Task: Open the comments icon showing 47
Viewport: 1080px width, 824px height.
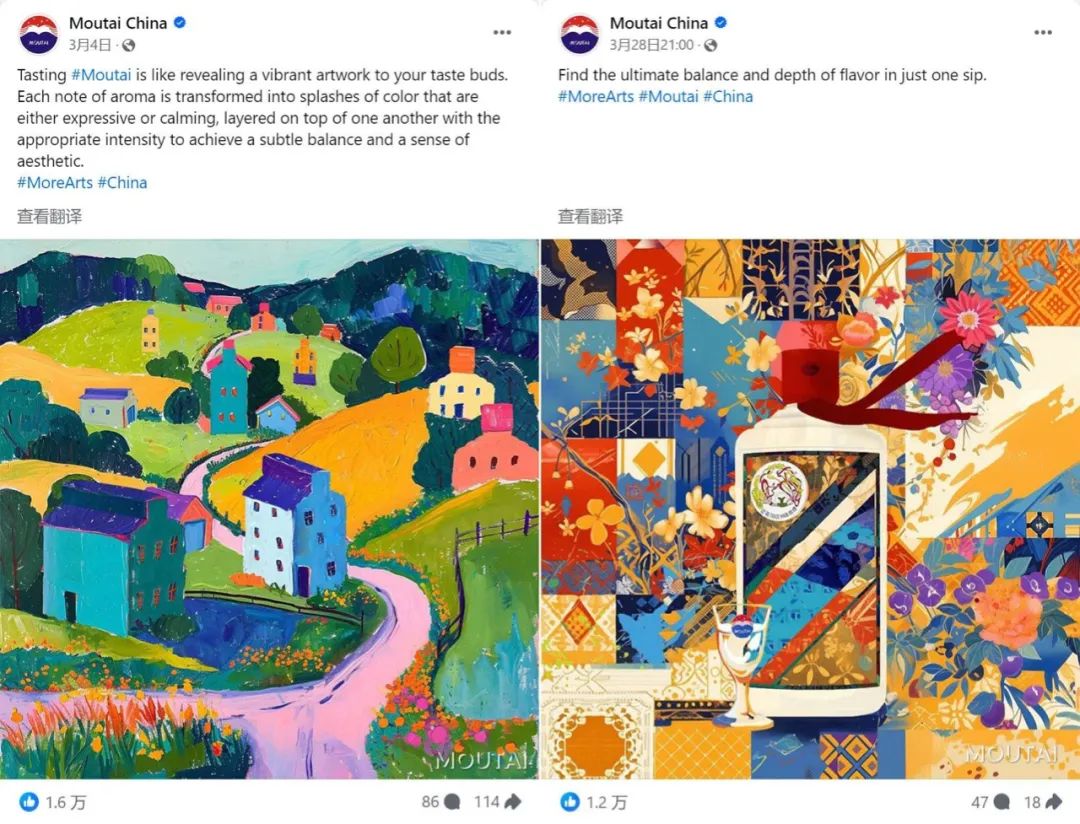Action: click(1001, 802)
